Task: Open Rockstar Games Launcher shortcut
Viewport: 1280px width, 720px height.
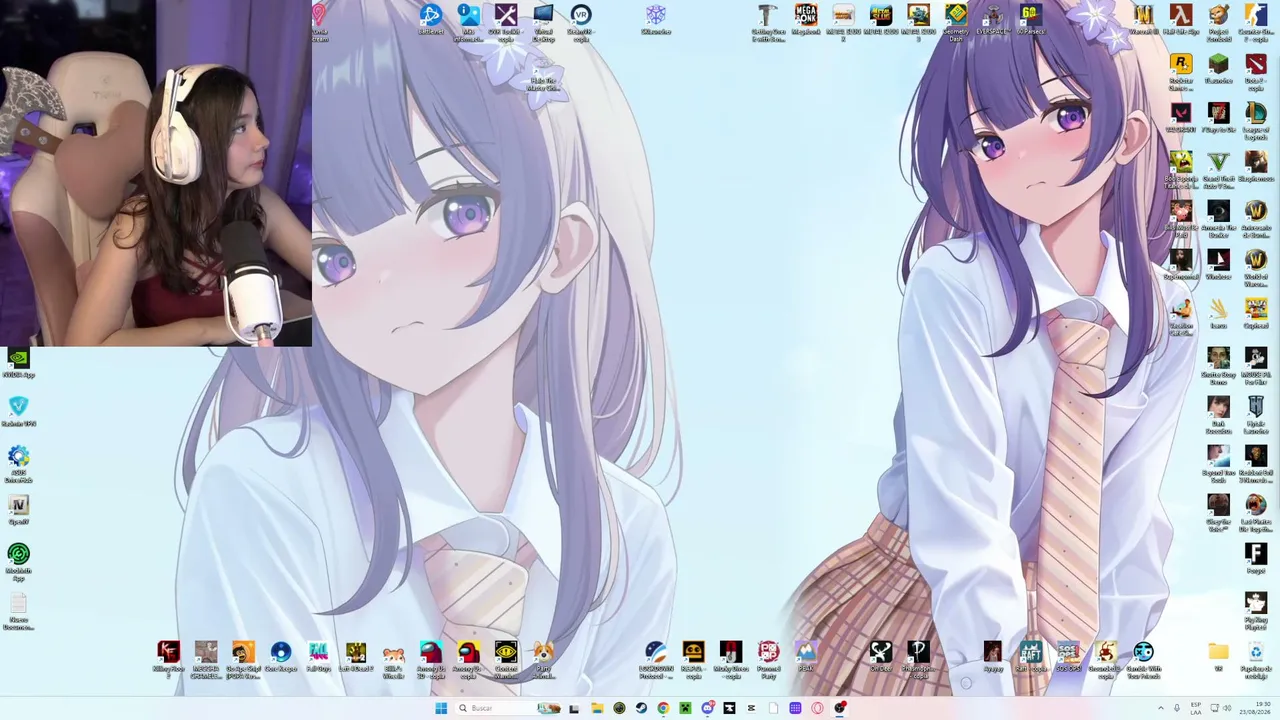Action: click(x=1181, y=72)
